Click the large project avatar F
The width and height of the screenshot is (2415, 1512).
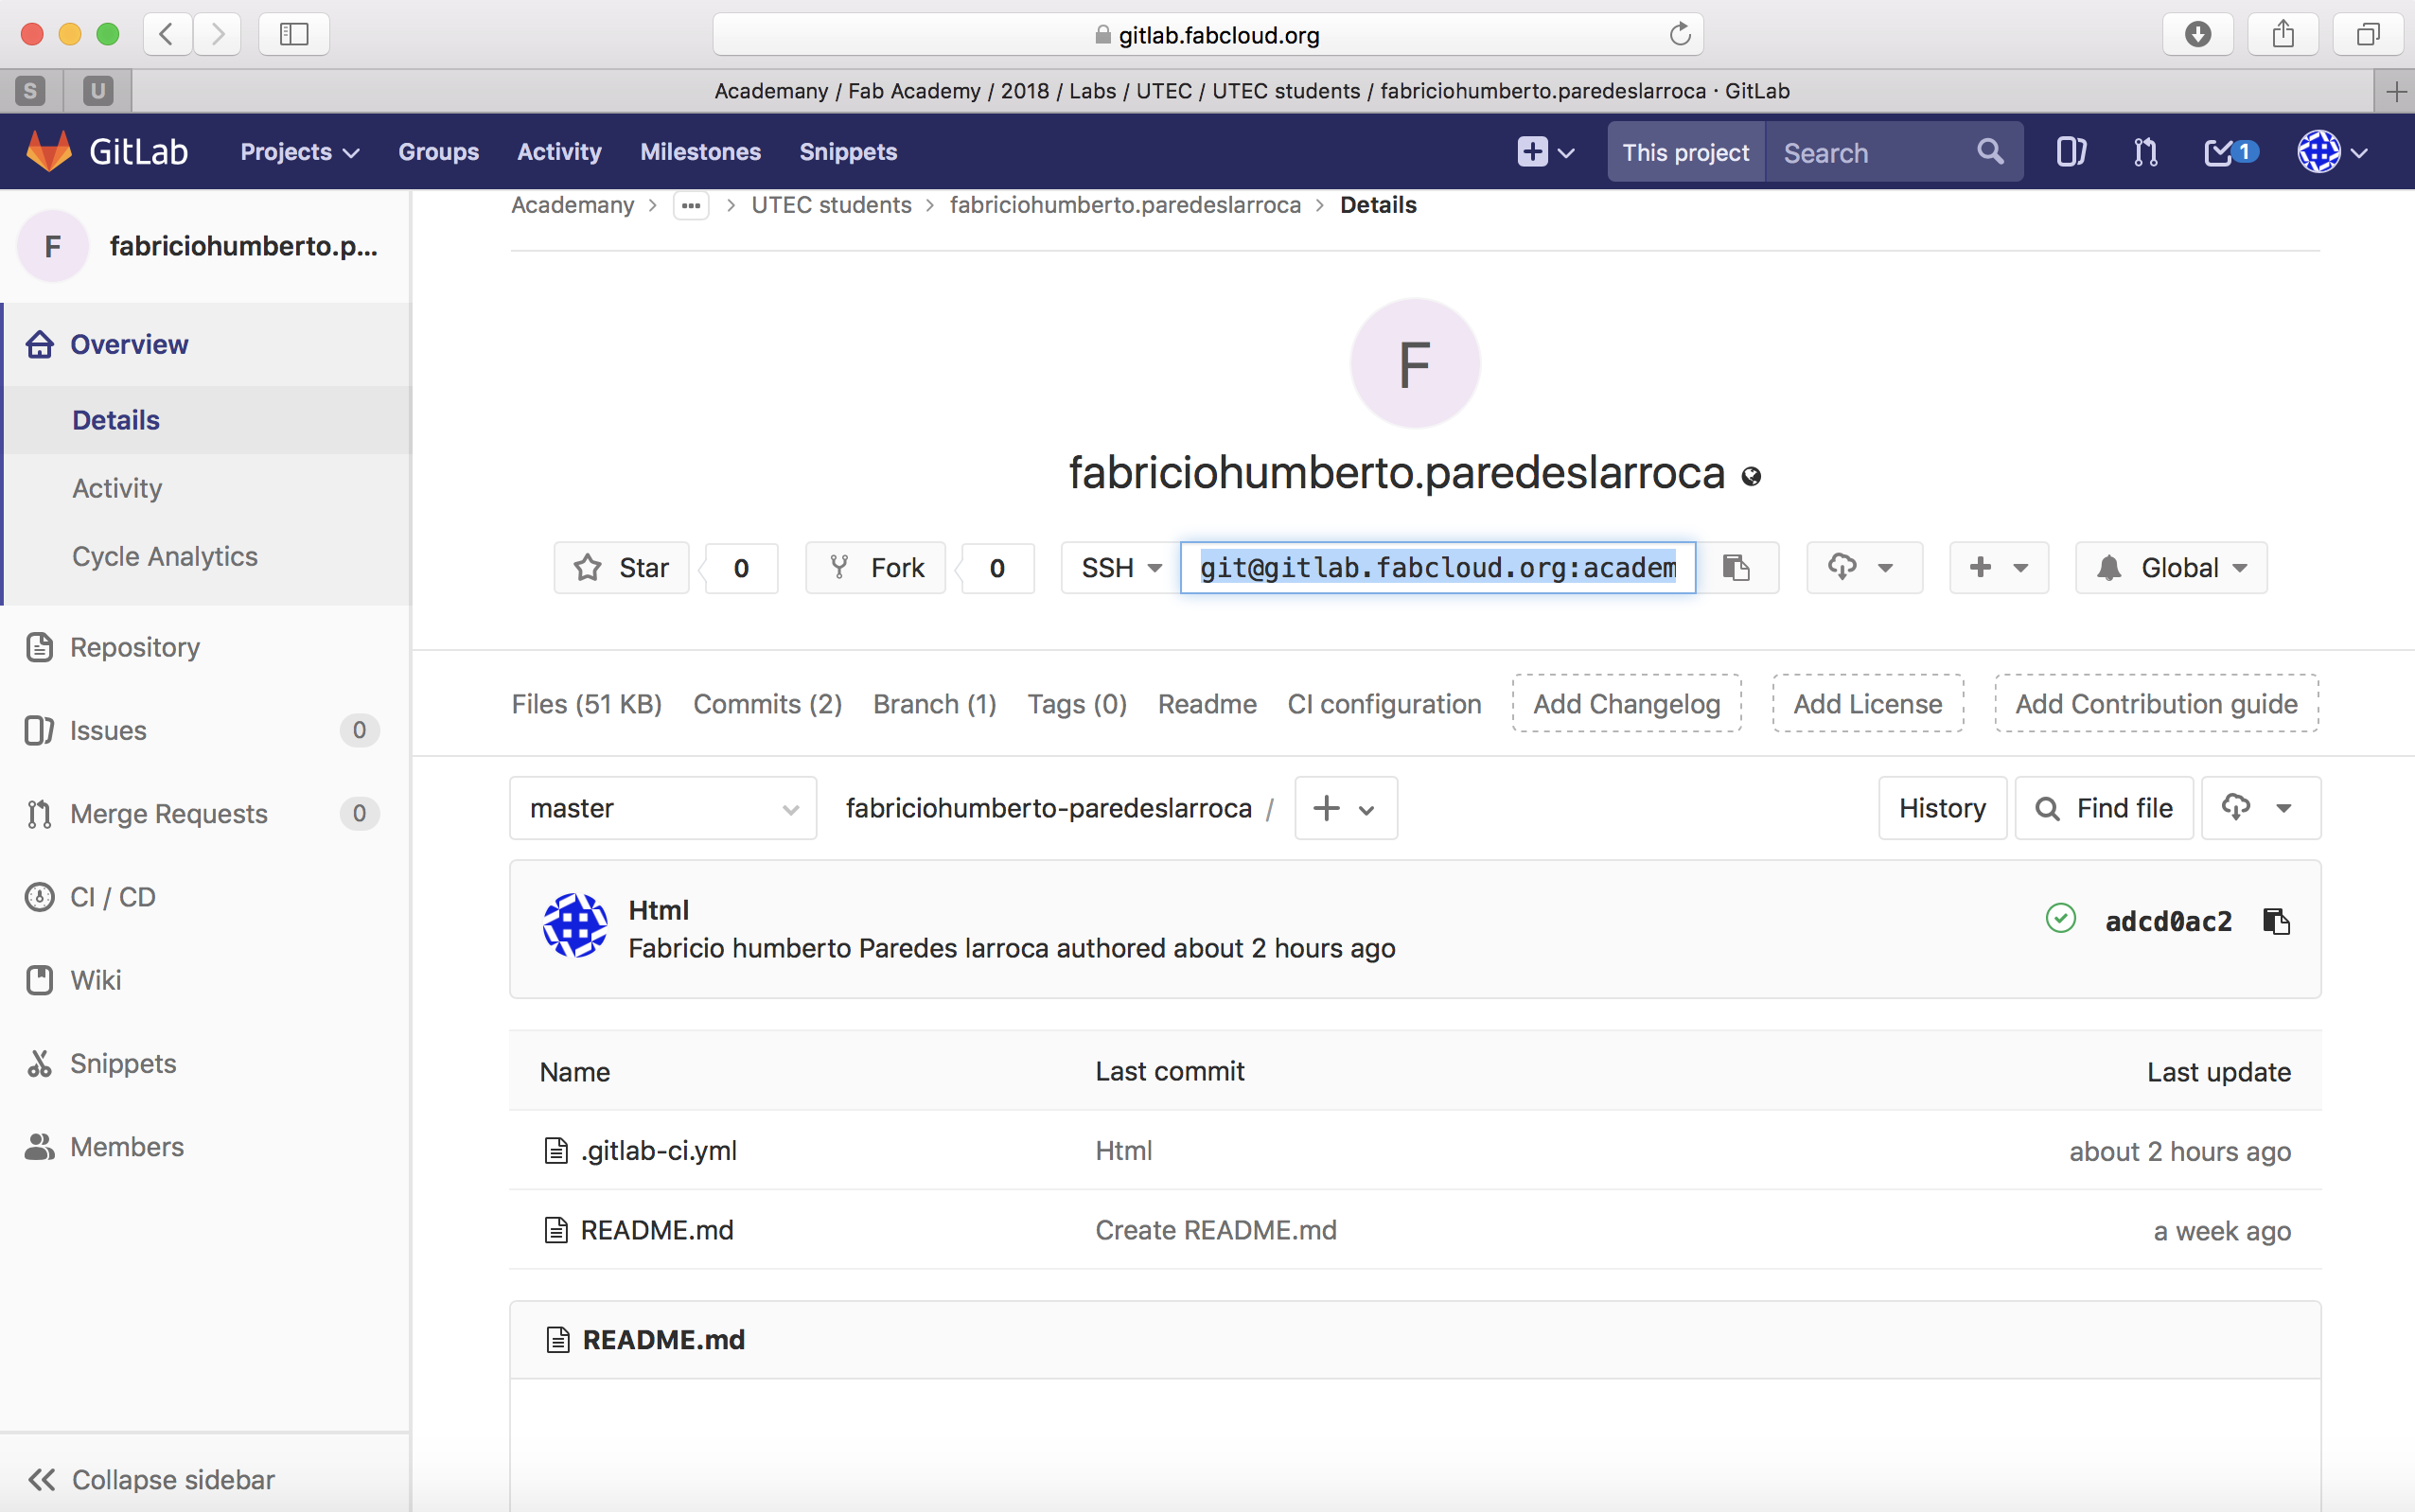point(1415,363)
